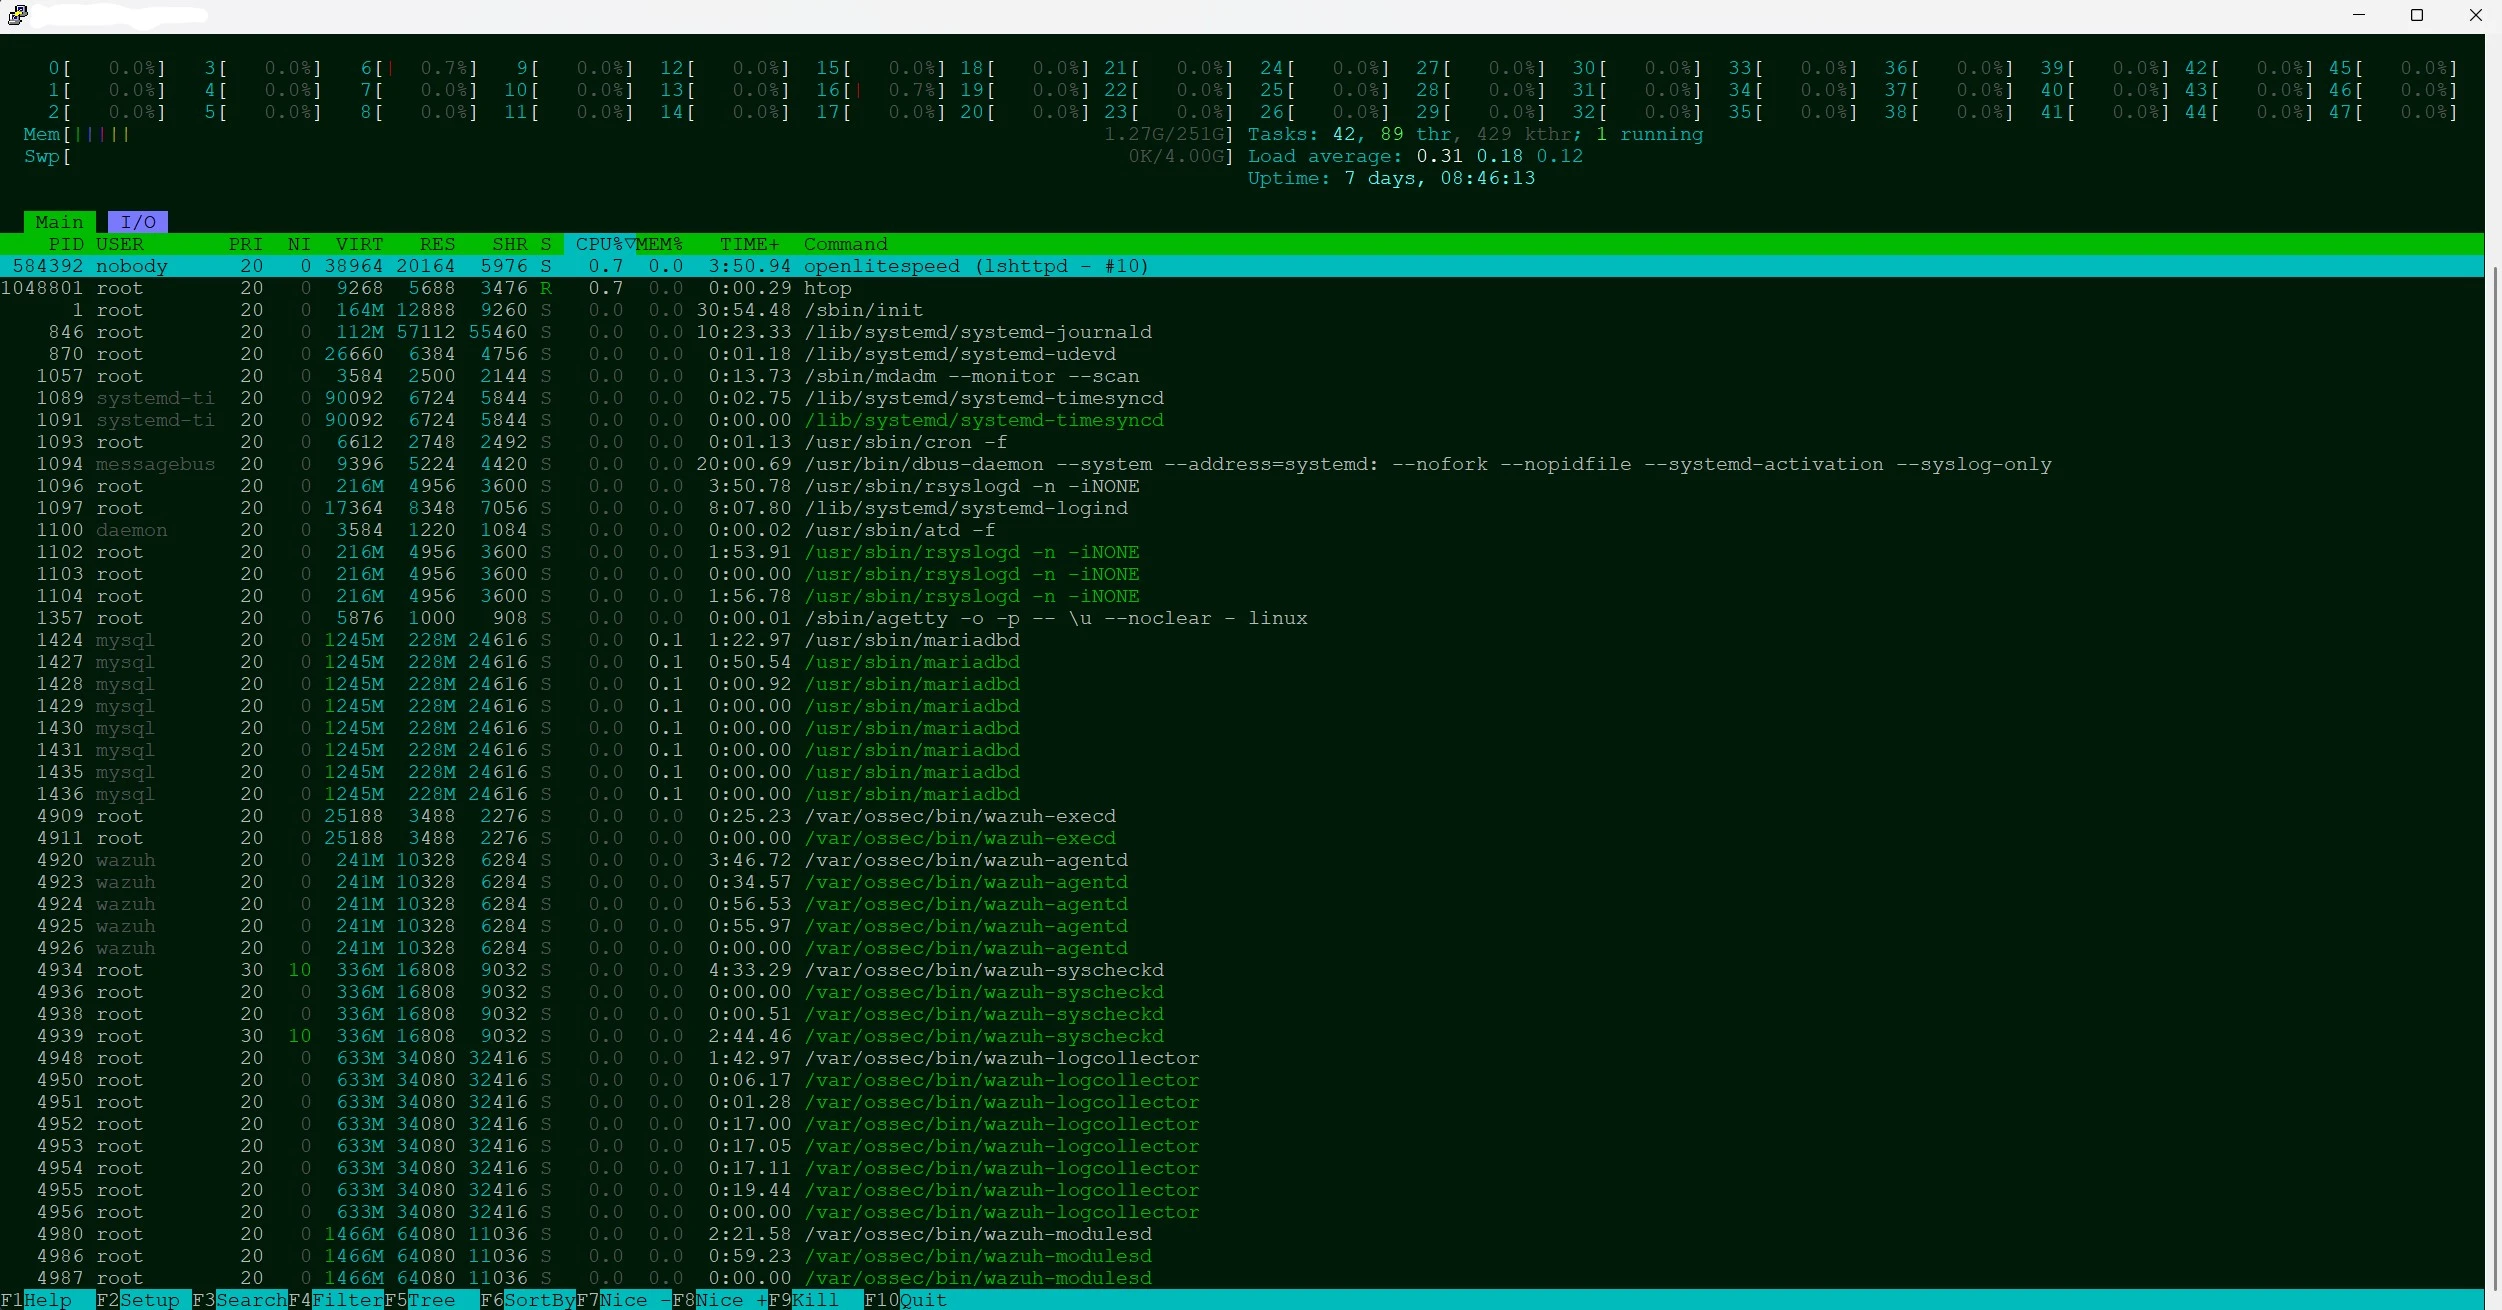Select the openlitespeed (lshttpd - #10) process row
This screenshot has height=1310, width=2502.
[x=1242, y=266]
